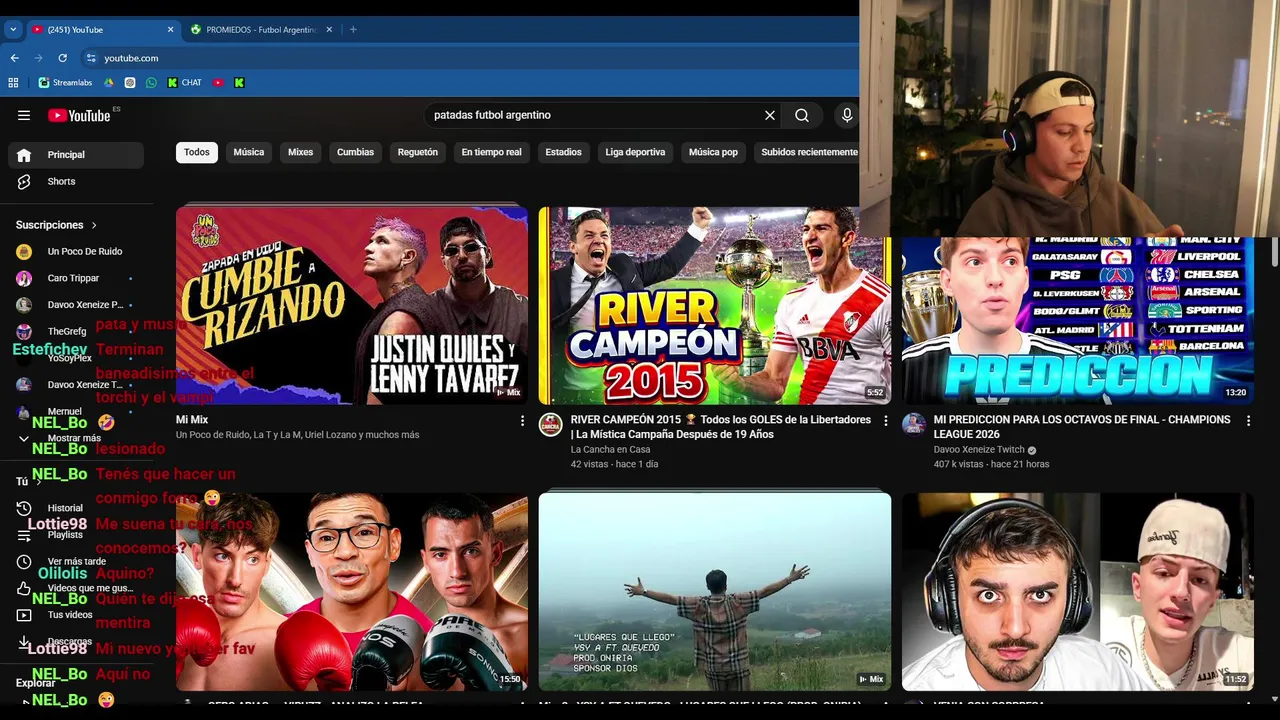
Task: Select the Liga deportiva chip
Action: (635, 152)
